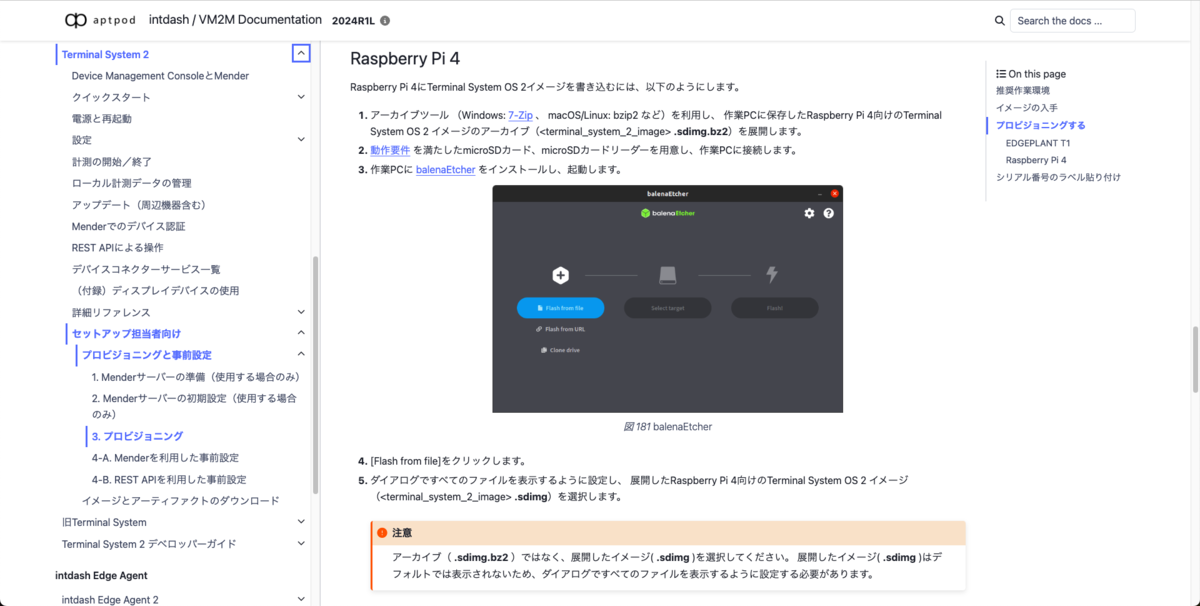Screen dimensions: 1200x606
Task: Open （付録）ディスプレイデバイスの使用 page
Action: pos(155,291)
